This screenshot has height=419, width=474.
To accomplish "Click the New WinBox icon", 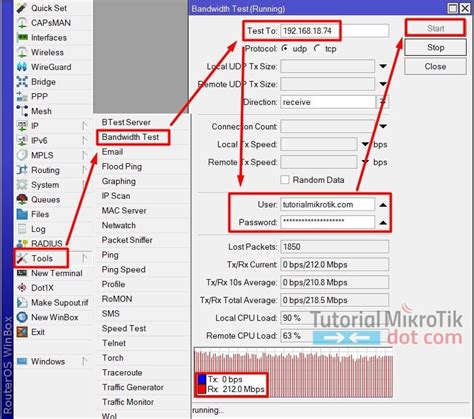I will (x=22, y=317).
